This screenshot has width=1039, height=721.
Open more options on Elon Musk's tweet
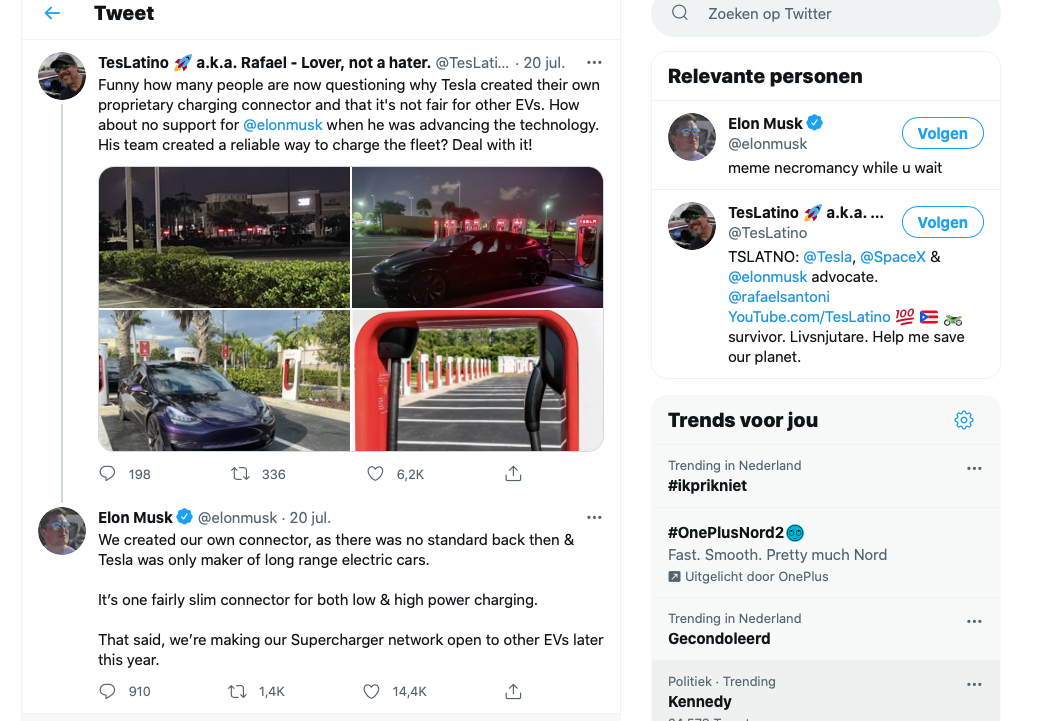tap(594, 517)
